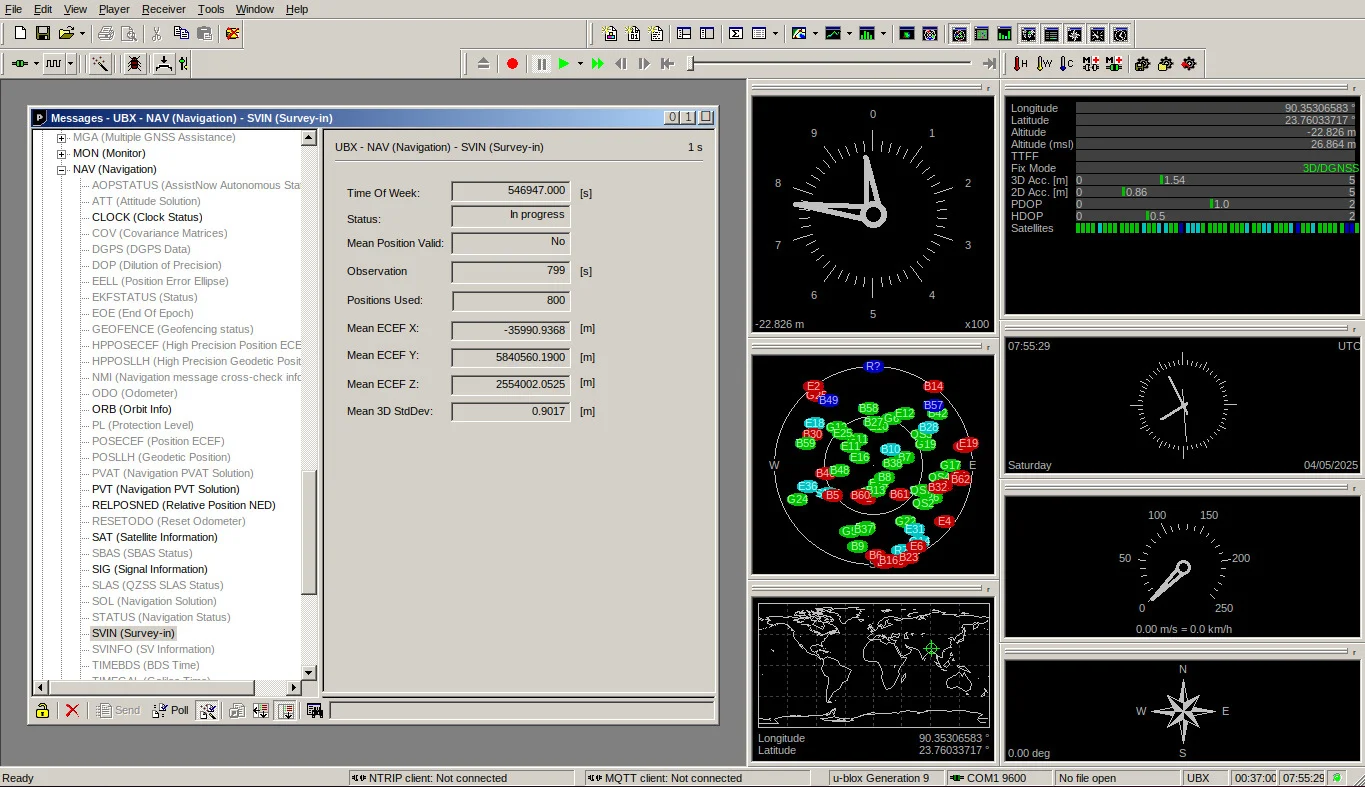Image resolution: width=1365 pixels, height=787 pixels.
Task: Select ORB (Orbit Info) message
Action: (132, 409)
